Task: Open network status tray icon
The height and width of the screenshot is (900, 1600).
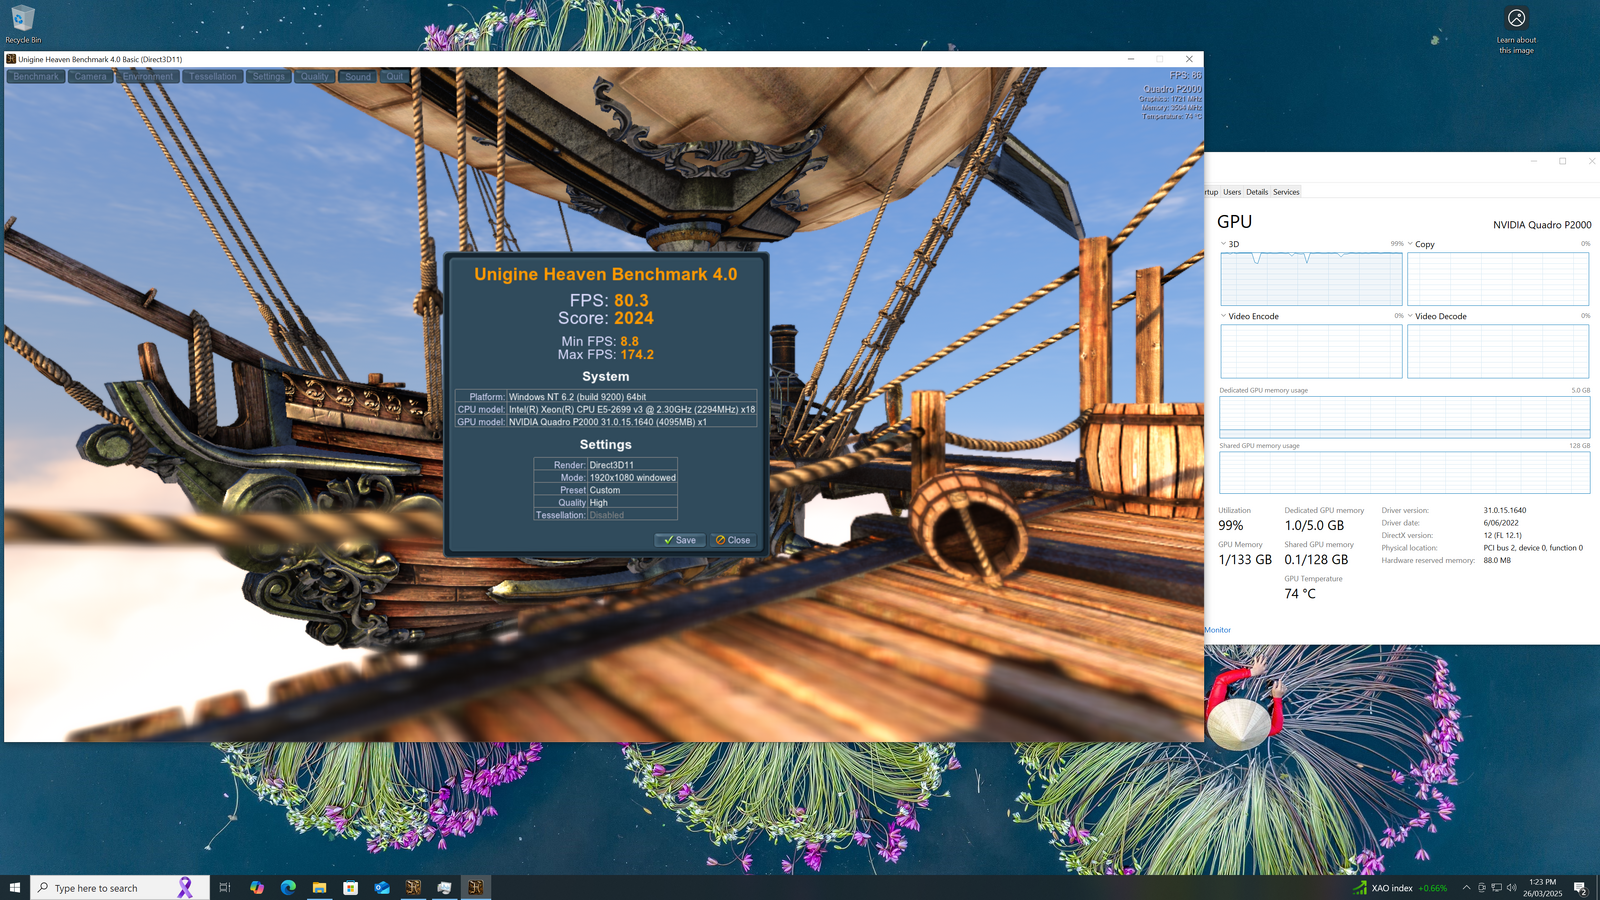Action: click(x=1497, y=888)
